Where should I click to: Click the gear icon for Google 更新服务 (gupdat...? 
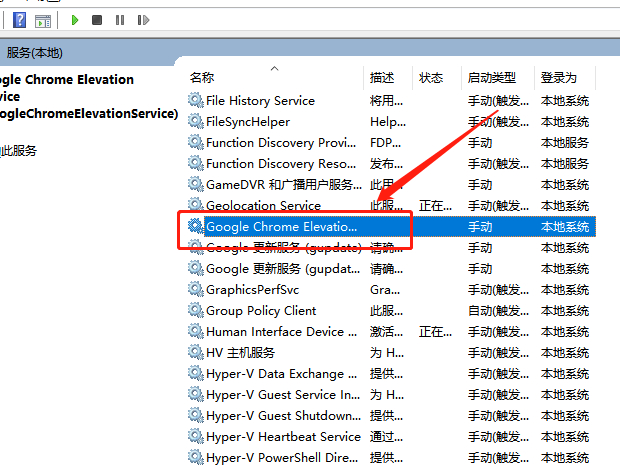(195, 268)
